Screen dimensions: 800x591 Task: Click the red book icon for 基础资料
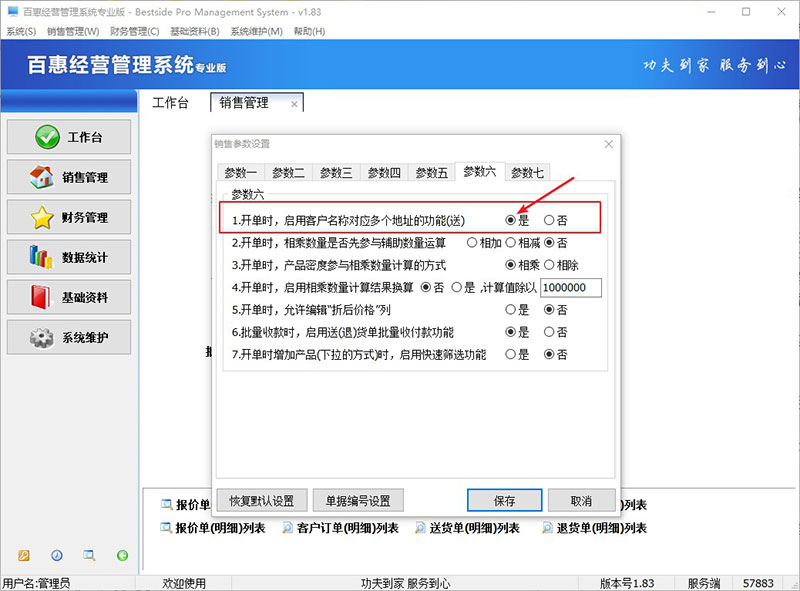tap(41, 297)
